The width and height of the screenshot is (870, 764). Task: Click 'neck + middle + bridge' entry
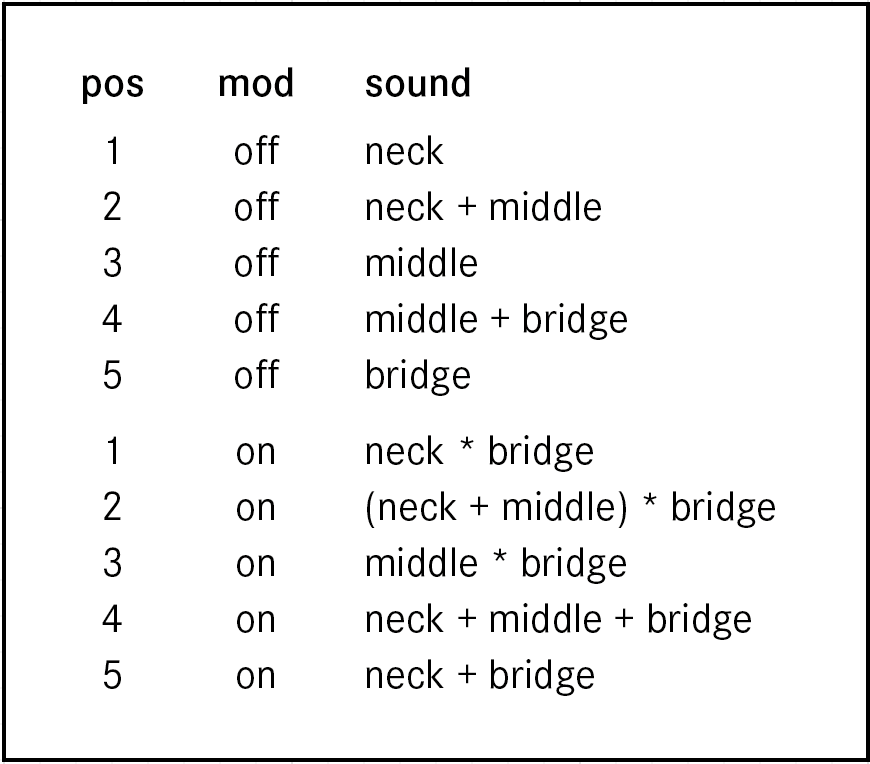pos(558,620)
